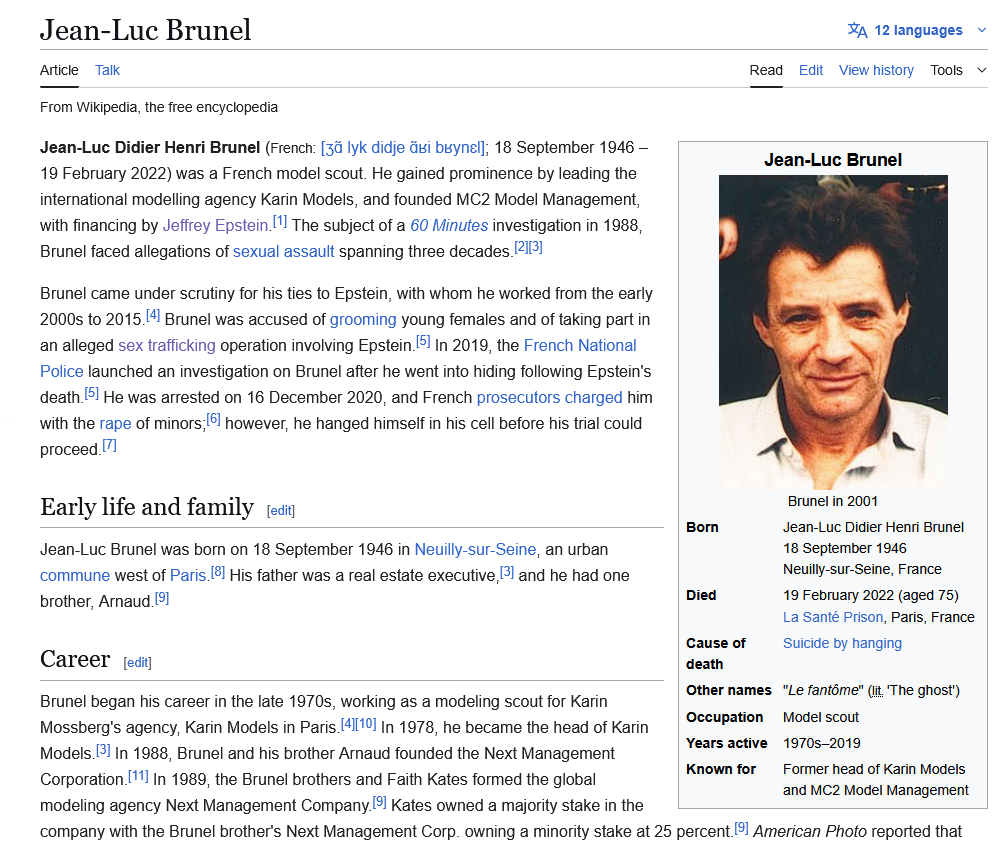The height and width of the screenshot is (847, 997).
Task: Click citation [11] after Next Management Corporation
Action: (x=139, y=776)
